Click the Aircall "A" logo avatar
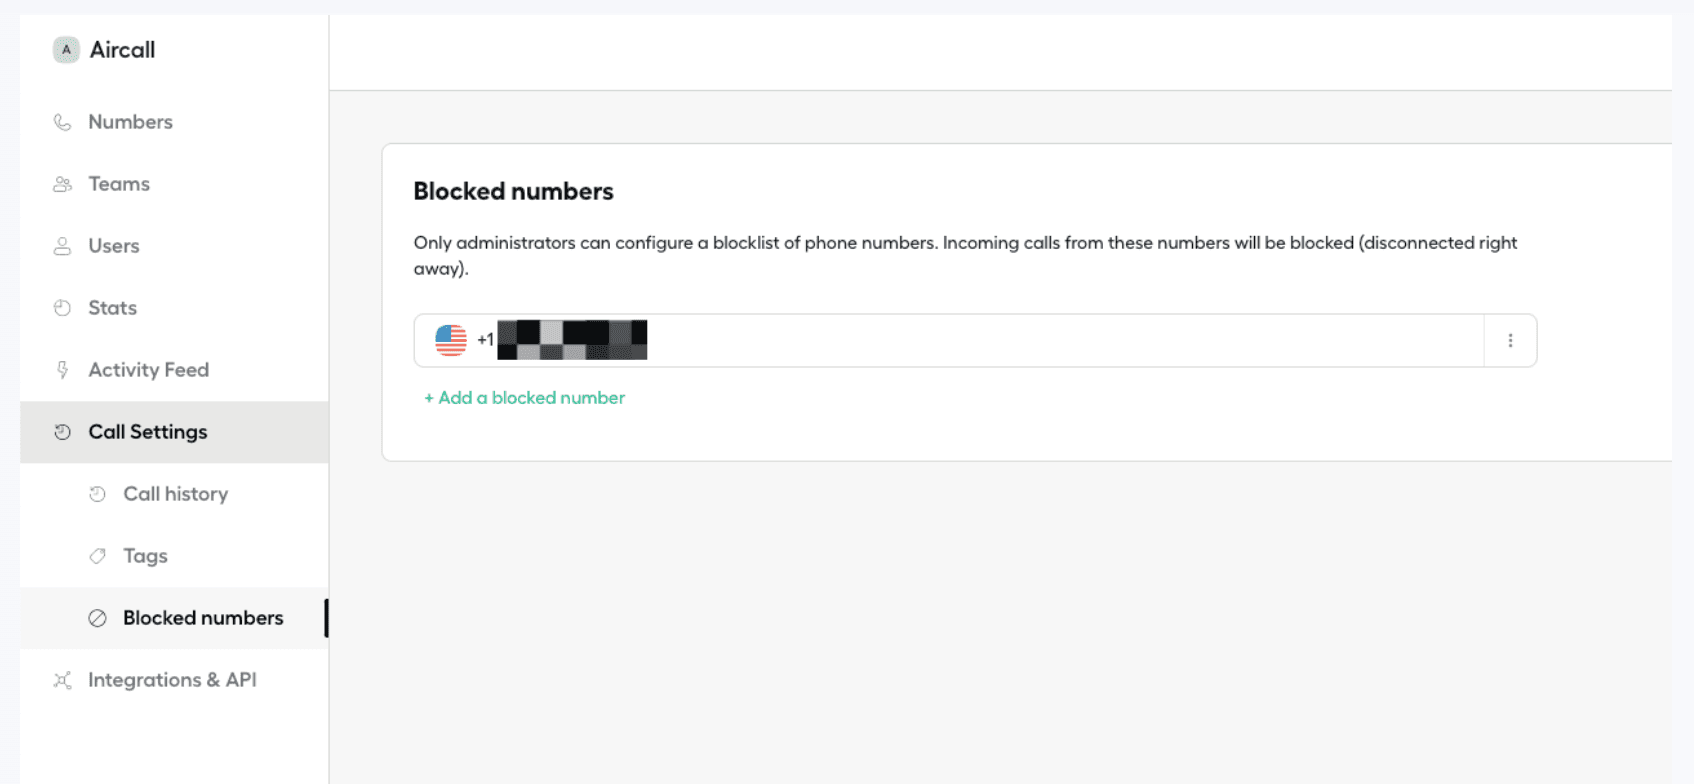This screenshot has height=784, width=1694. coord(66,50)
